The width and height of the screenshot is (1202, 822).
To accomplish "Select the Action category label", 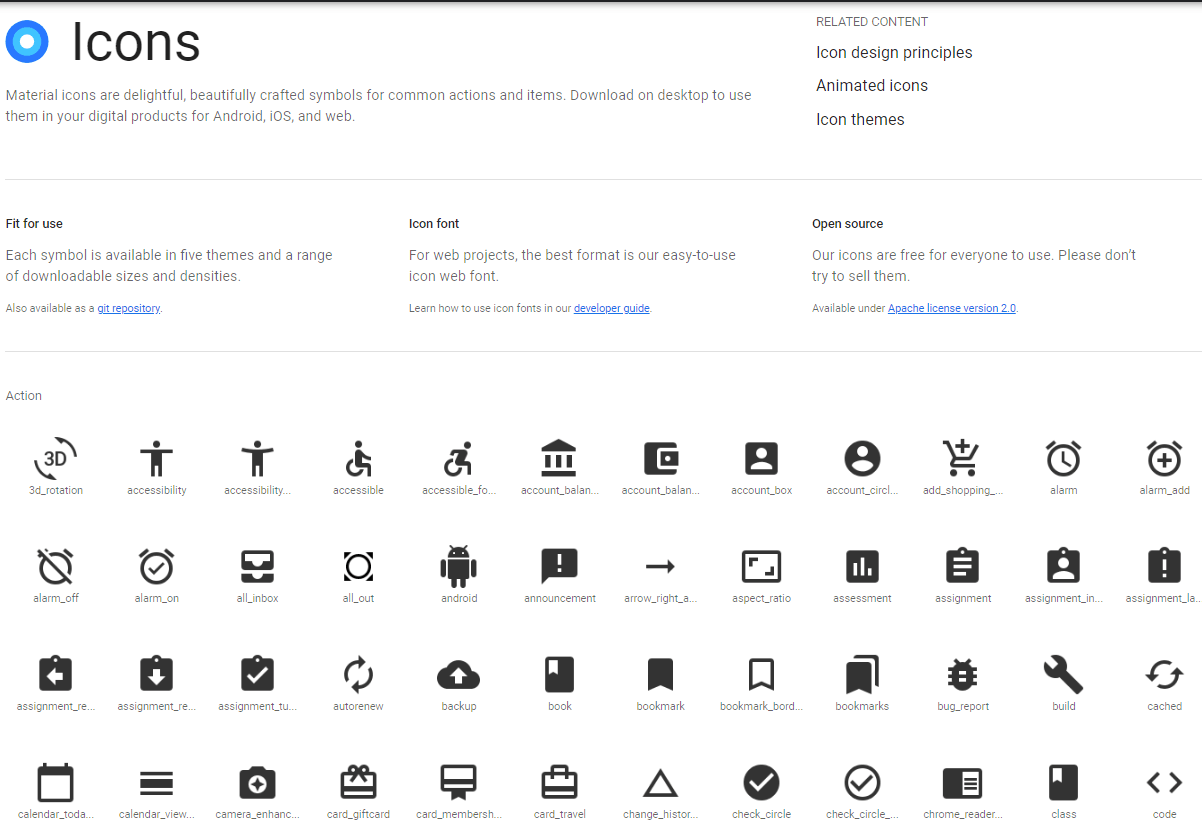I will [x=24, y=395].
